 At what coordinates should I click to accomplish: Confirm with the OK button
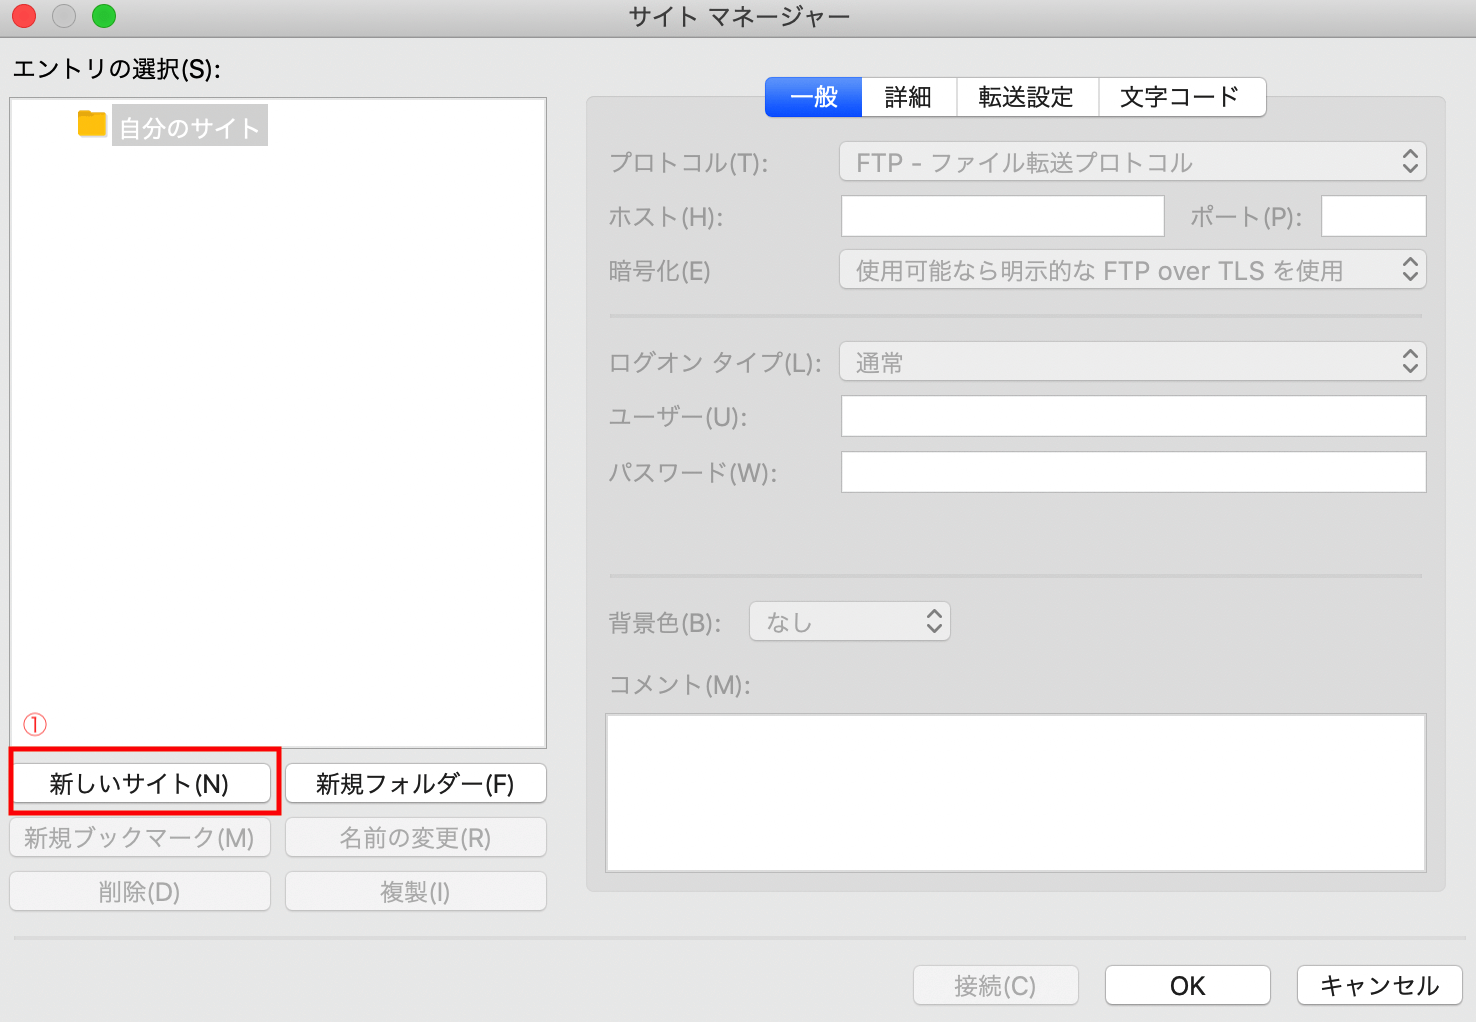click(1188, 985)
